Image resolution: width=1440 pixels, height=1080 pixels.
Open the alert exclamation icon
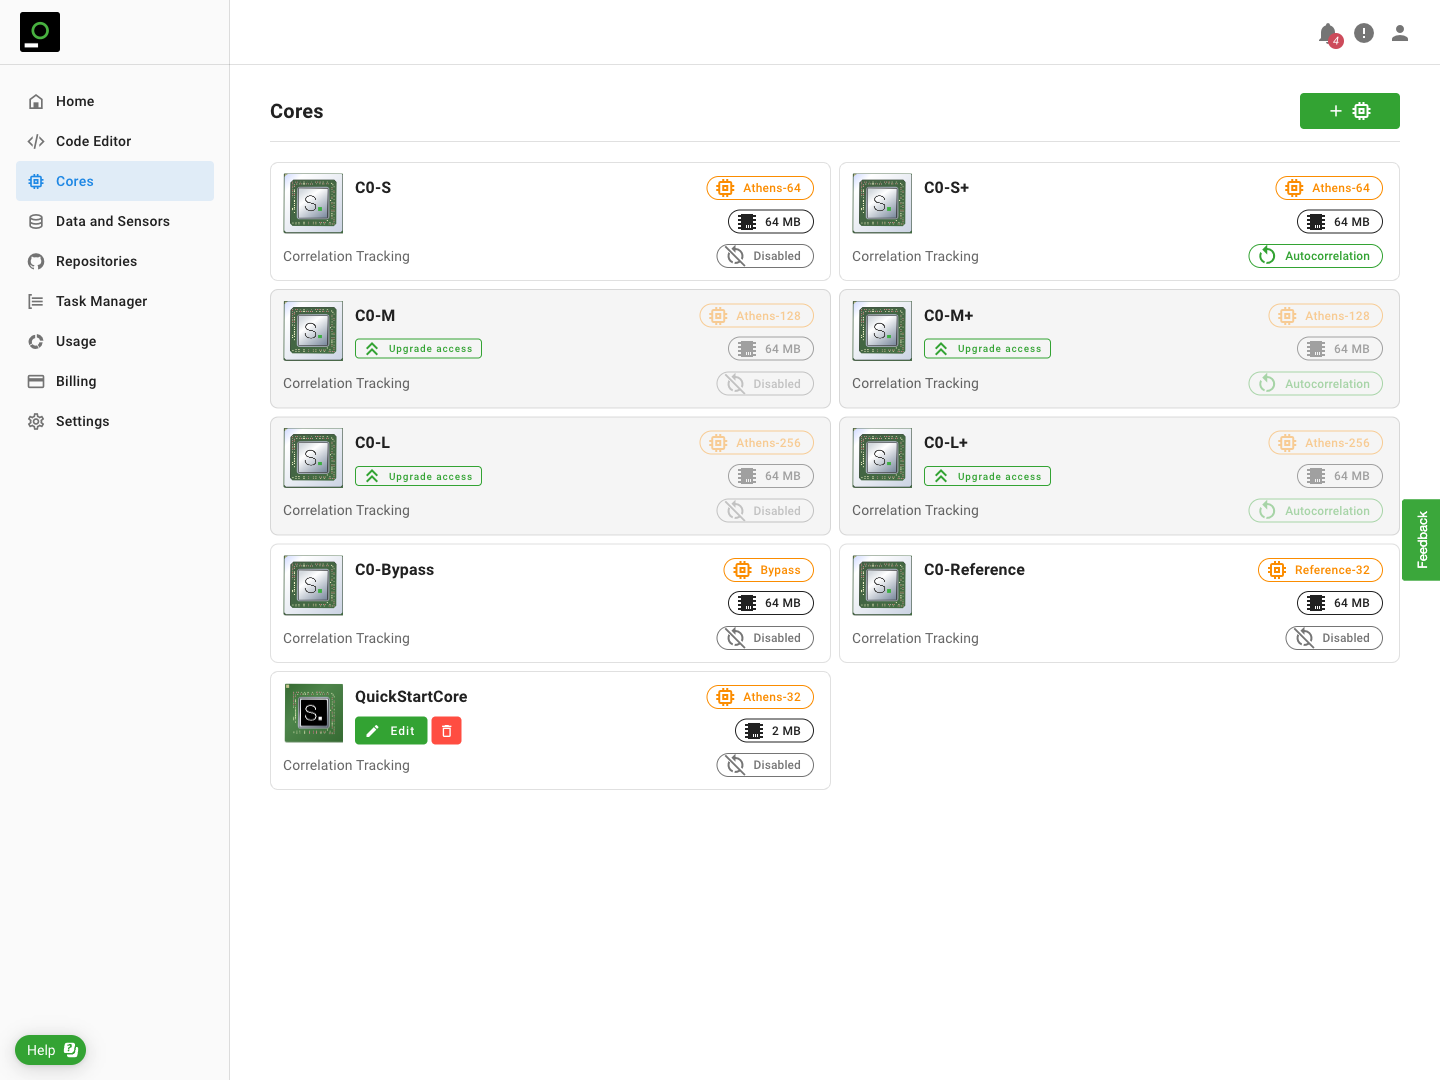click(1364, 33)
